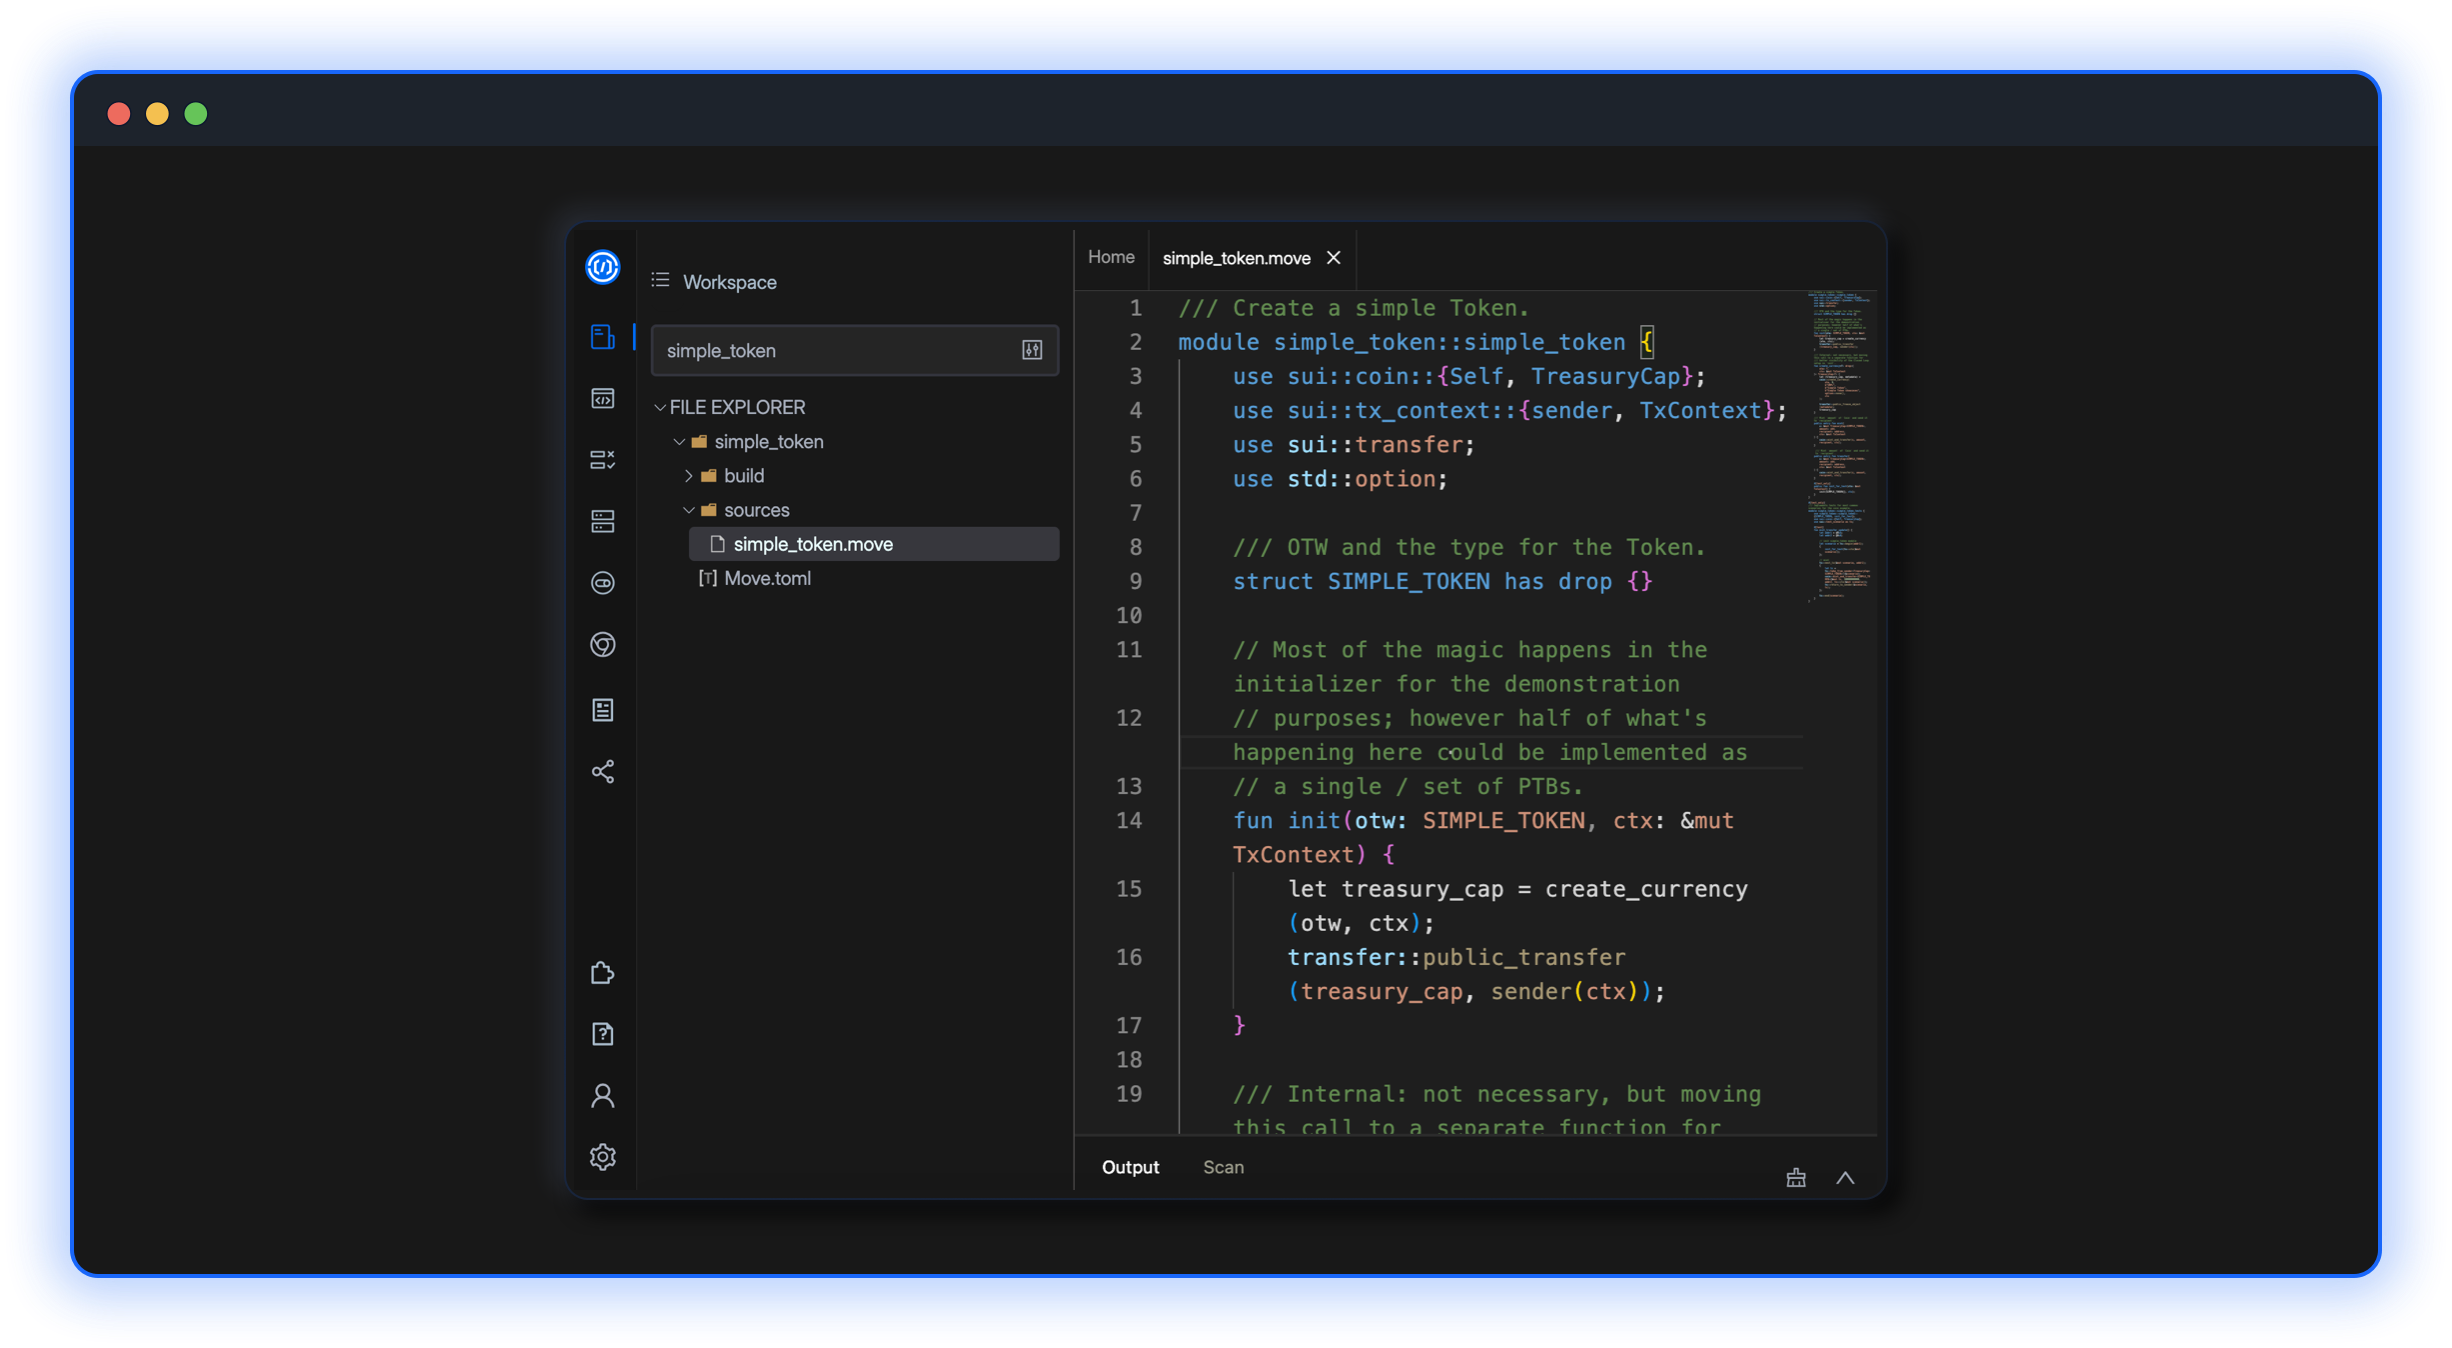The image size is (2452, 1348).
Task: Open the checklist with cross and check icon
Action: click(x=602, y=460)
